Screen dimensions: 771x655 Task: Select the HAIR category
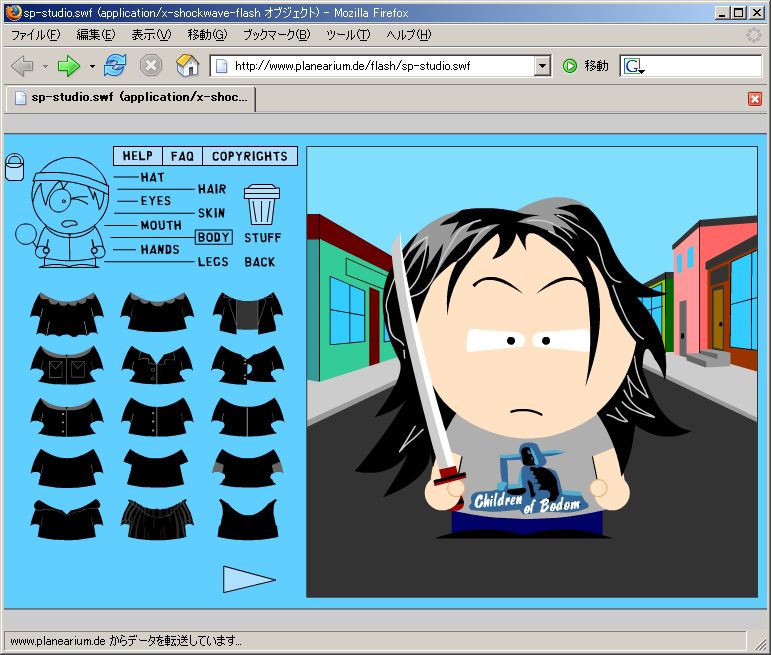212,189
